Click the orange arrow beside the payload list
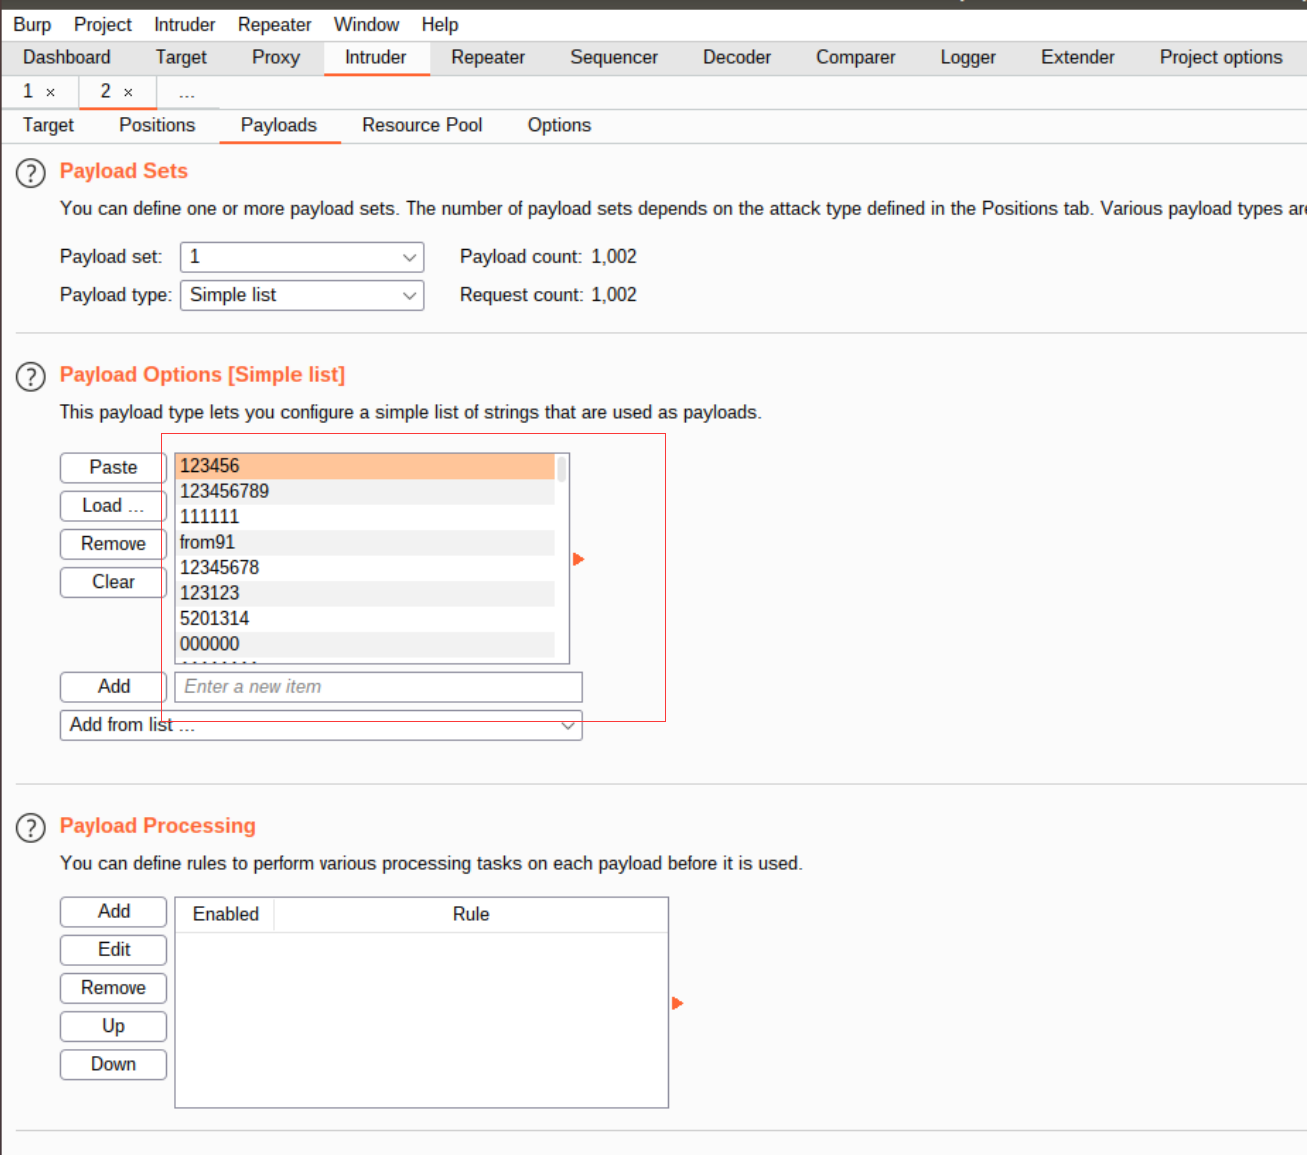Image resolution: width=1307 pixels, height=1155 pixels. 578,559
